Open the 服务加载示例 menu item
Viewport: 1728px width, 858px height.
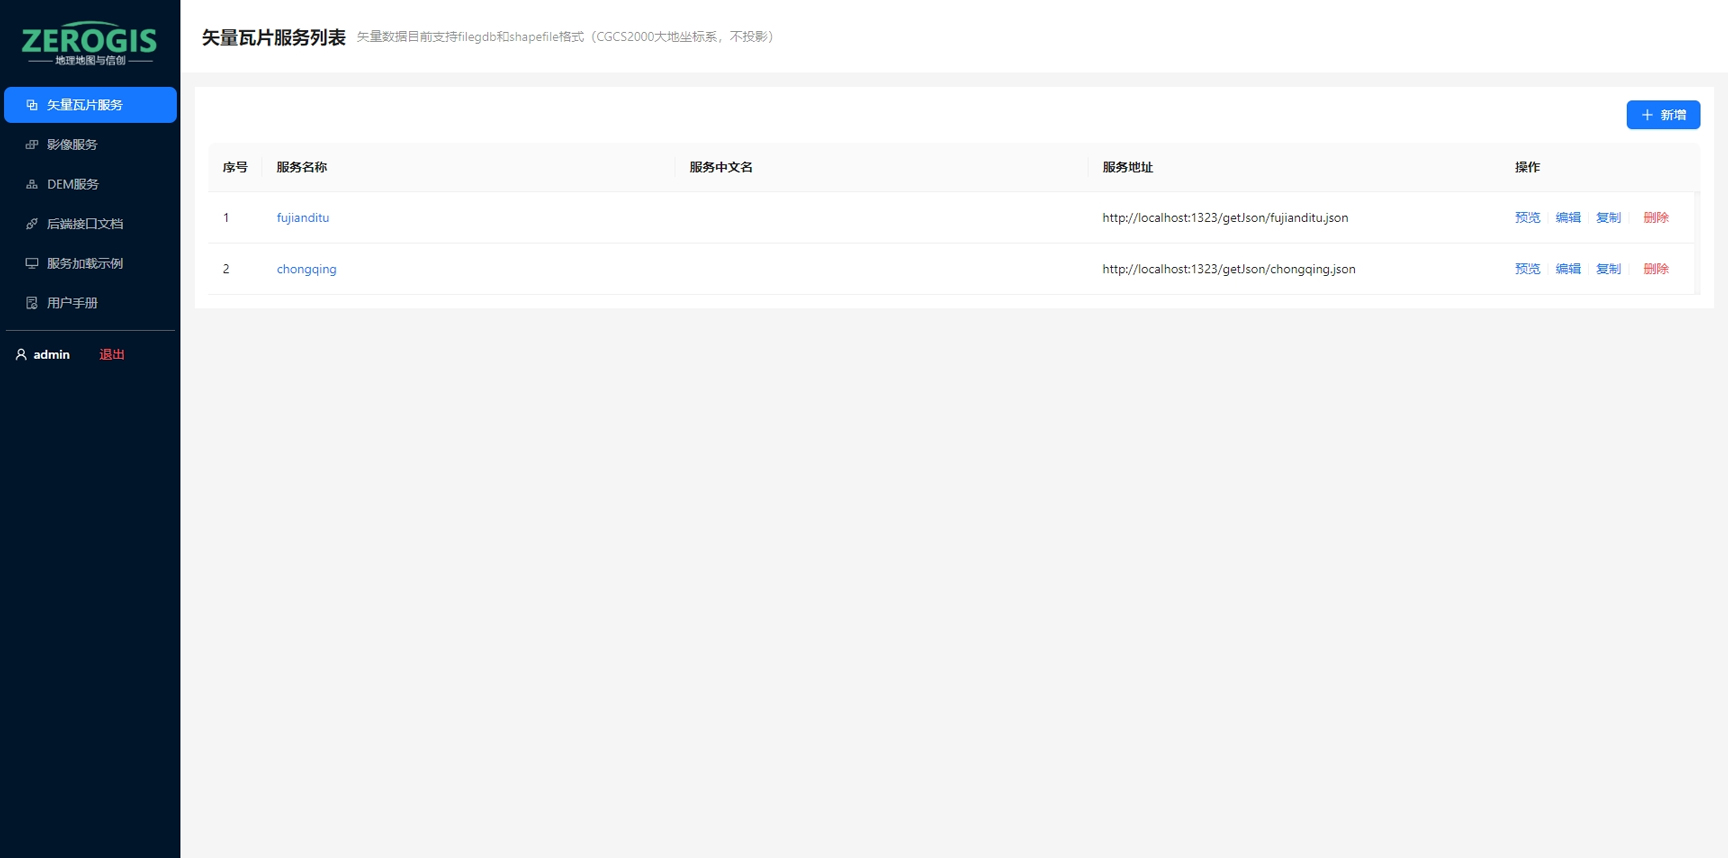coord(90,263)
